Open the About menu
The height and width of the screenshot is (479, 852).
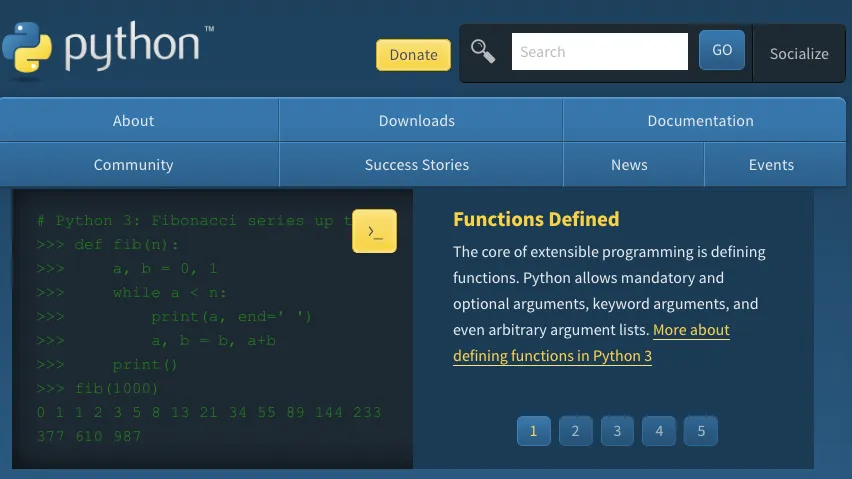[133, 121]
